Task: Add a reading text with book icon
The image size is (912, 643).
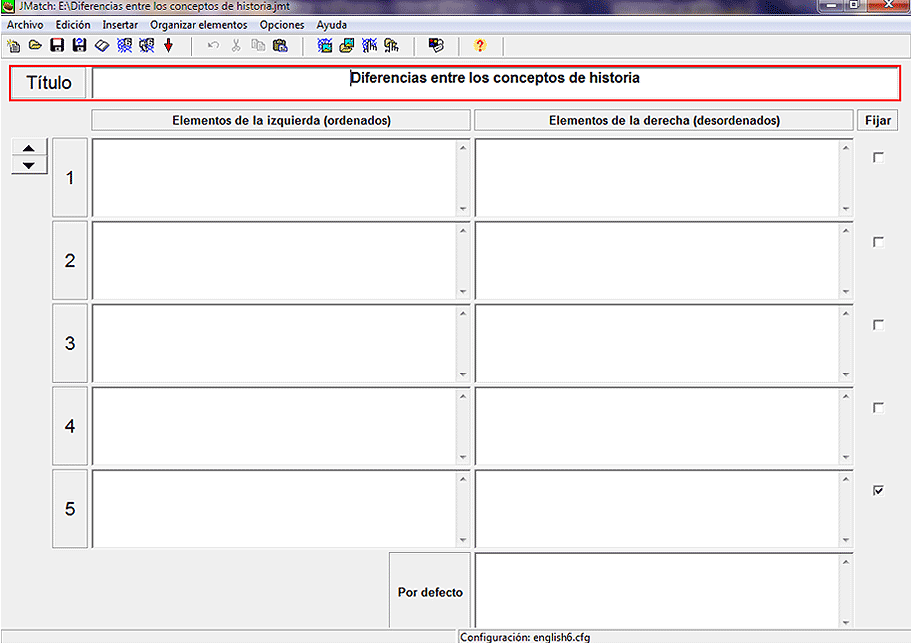Action: pyautogui.click(x=102, y=45)
